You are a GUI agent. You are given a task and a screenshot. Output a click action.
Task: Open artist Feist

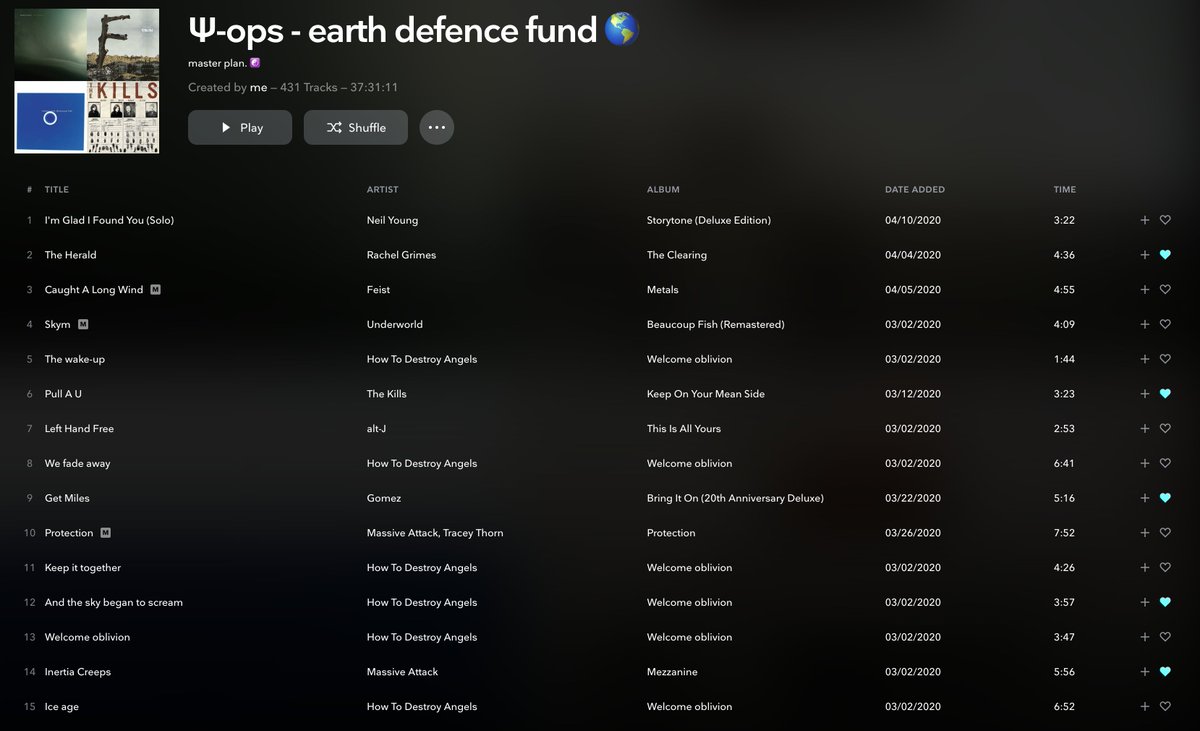379,290
